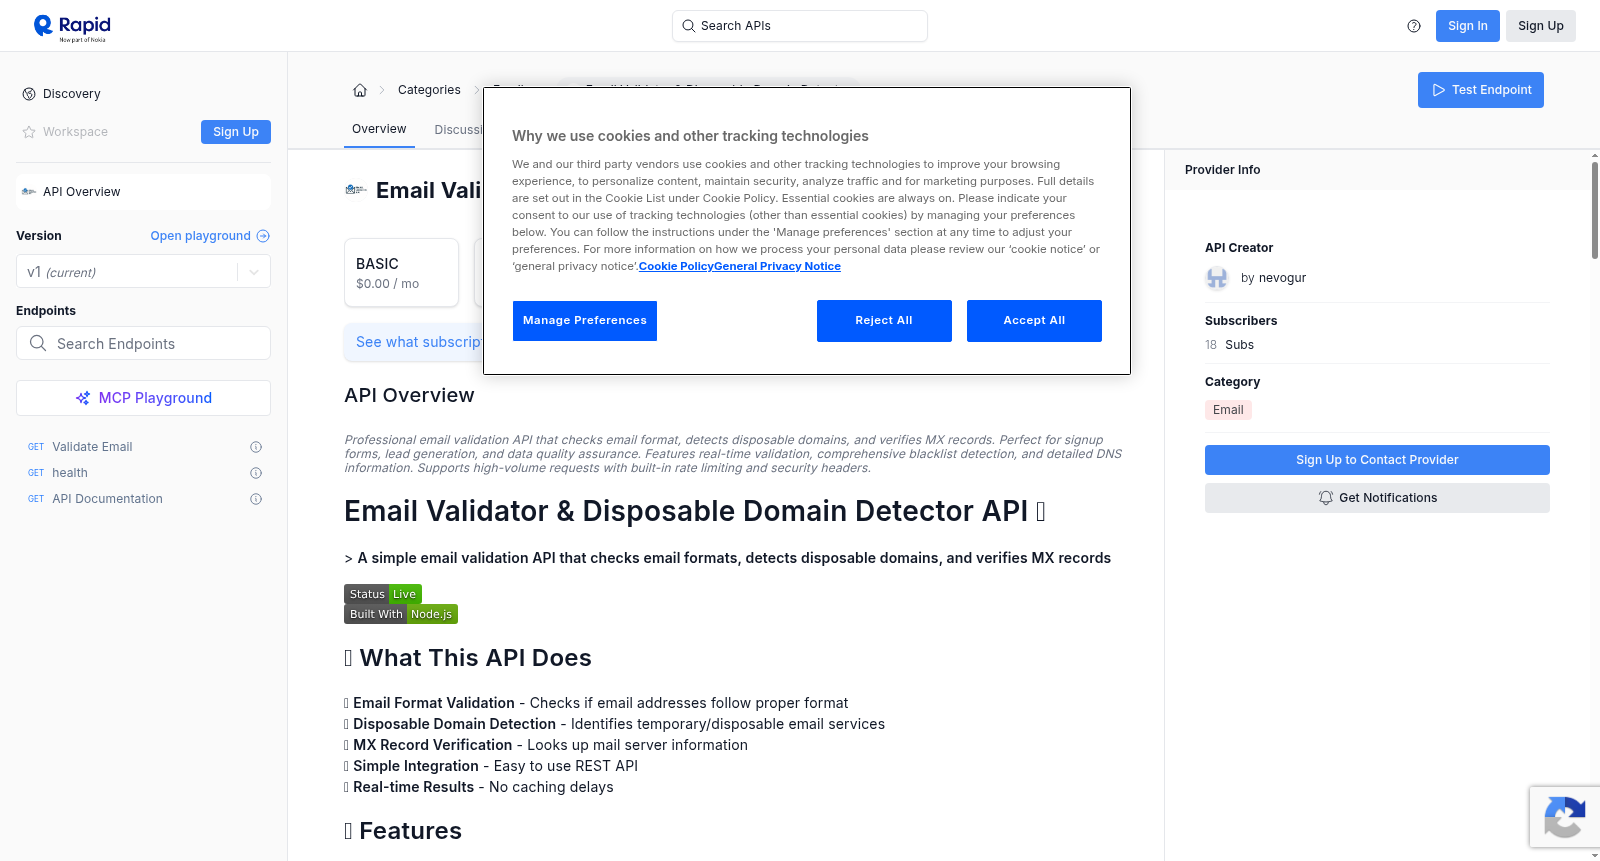Open info icon for health endpoint
The width and height of the screenshot is (1600, 861).
tap(256, 473)
